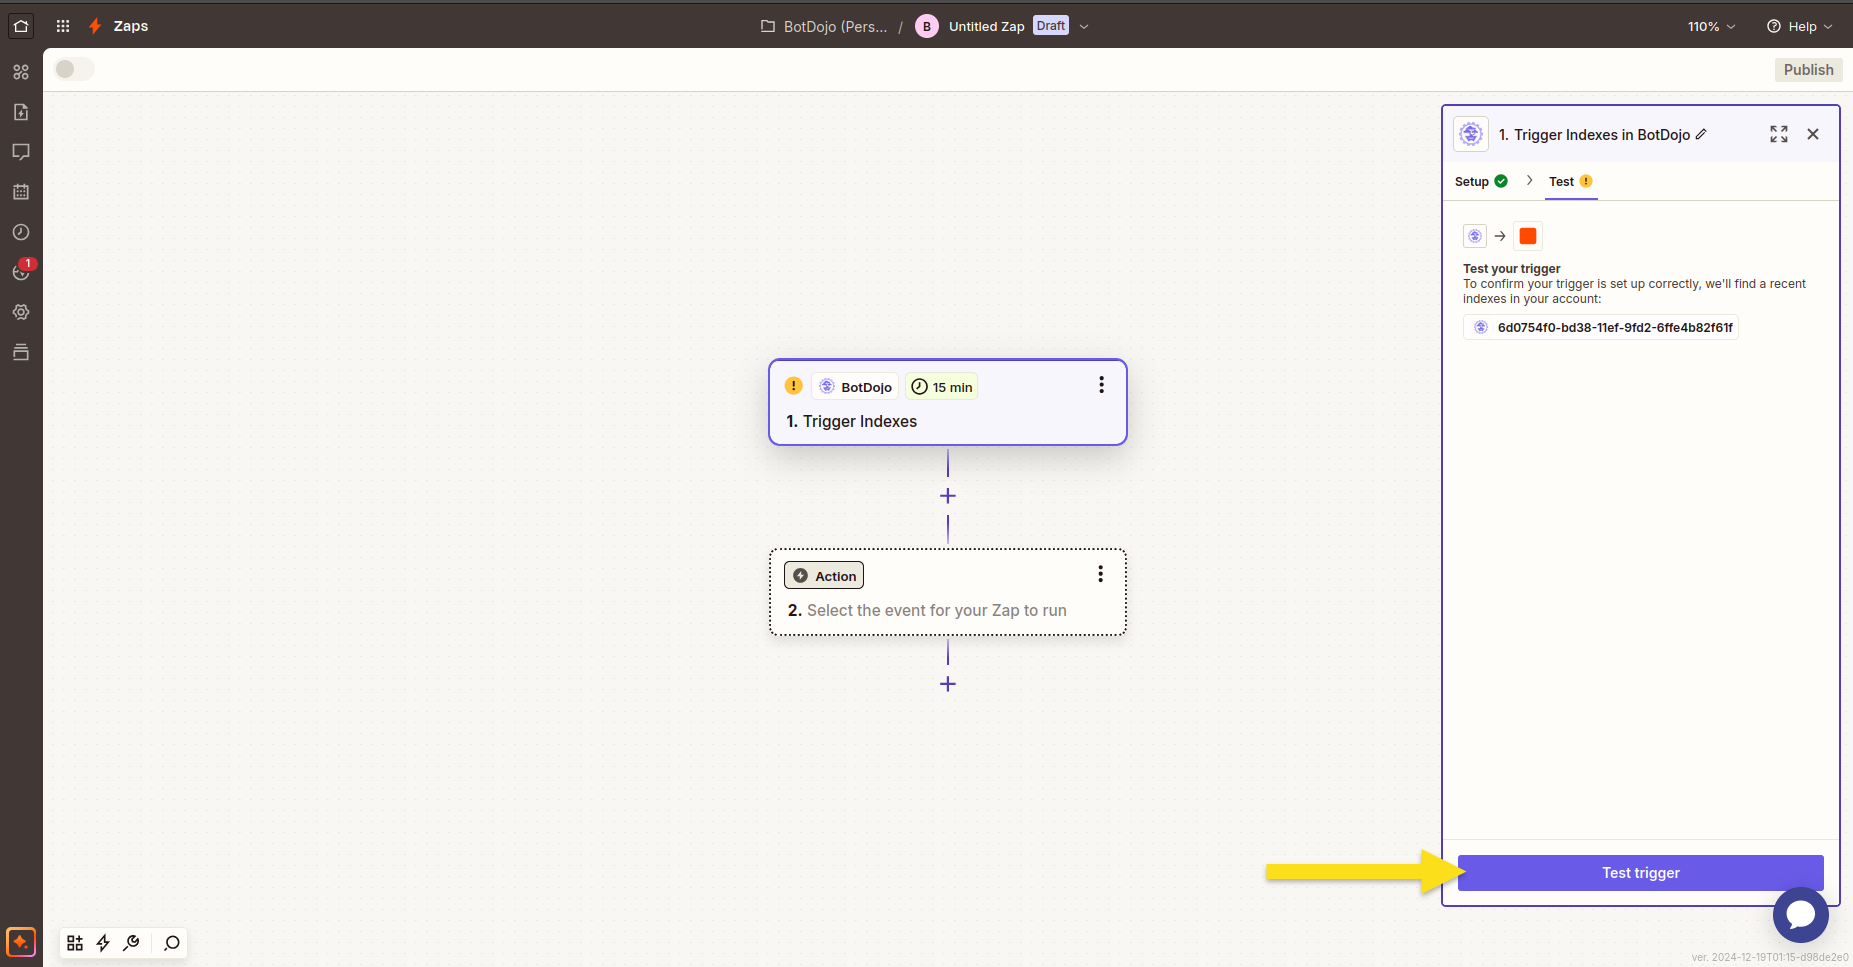Open the clock history icon in left sidebar
This screenshot has width=1853, height=967.
click(21, 232)
